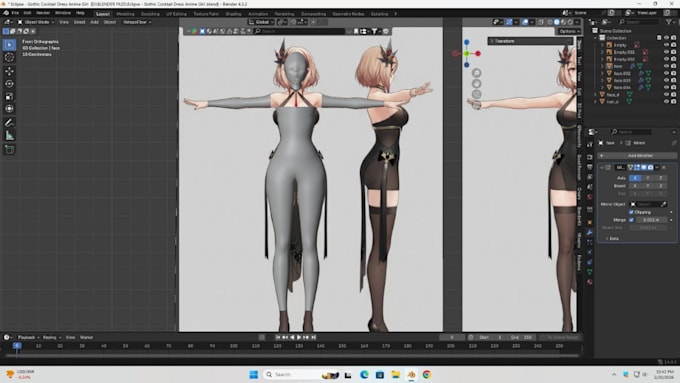Hide the Empty object with eye icon
This screenshot has height=383, width=680.
pos(667,45)
